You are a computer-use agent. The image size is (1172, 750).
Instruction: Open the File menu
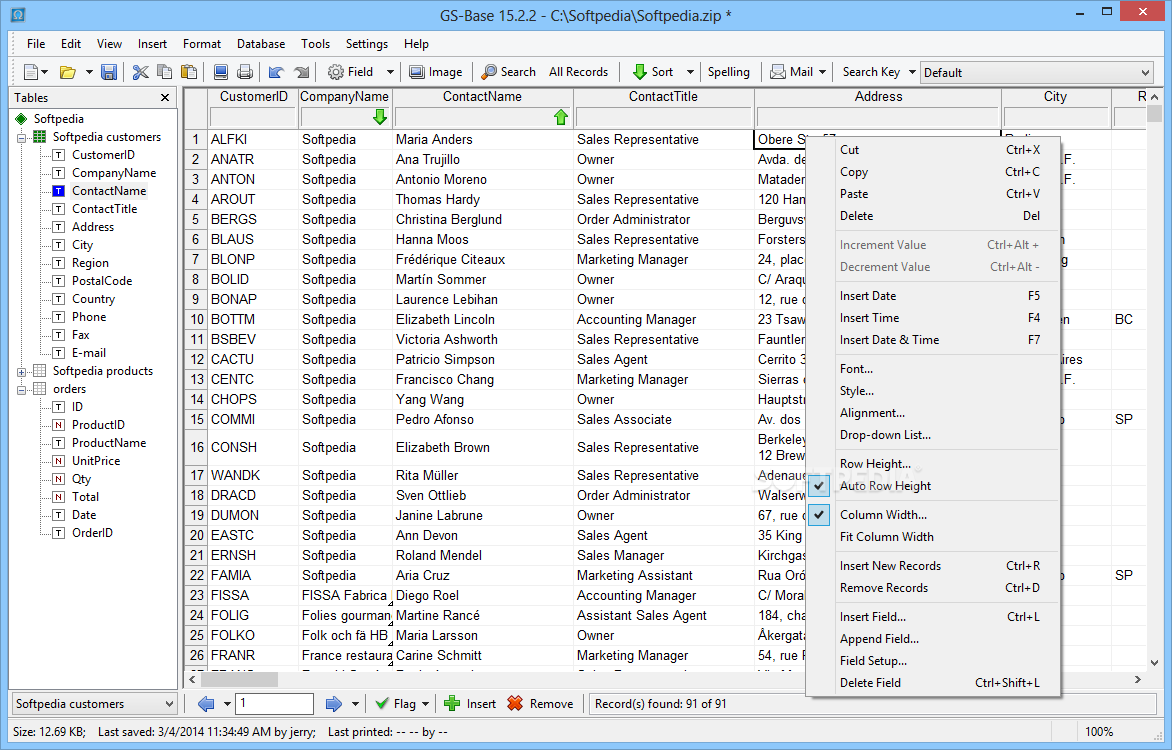pos(36,44)
